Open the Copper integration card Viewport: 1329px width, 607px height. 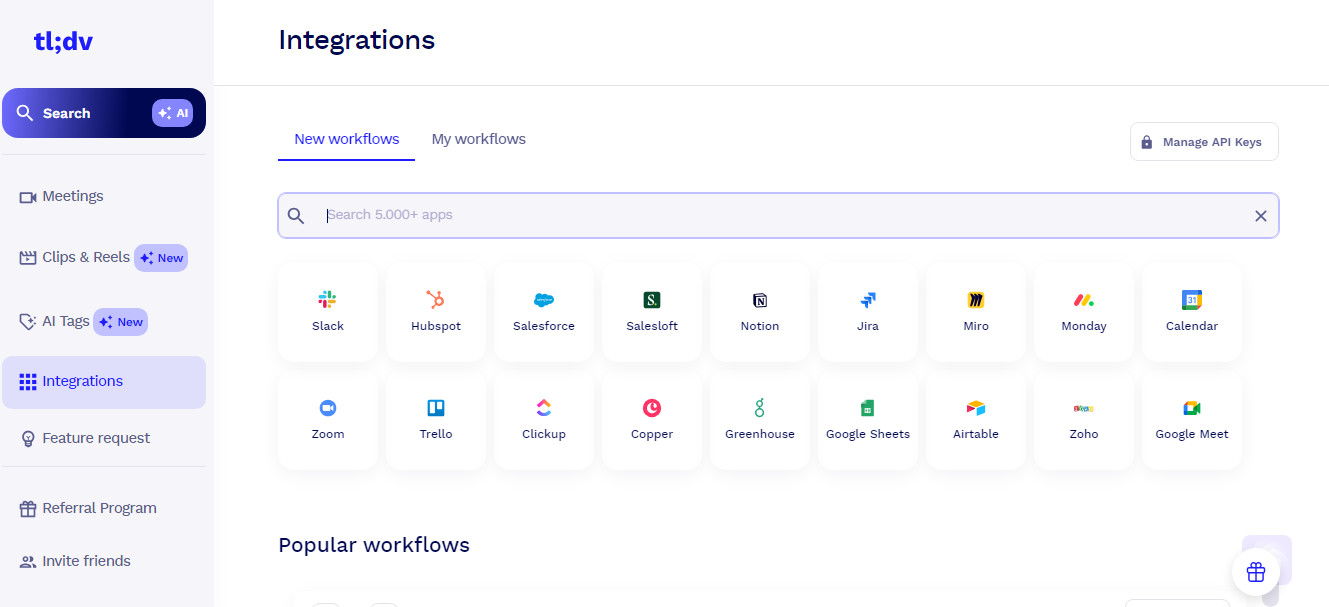tap(652, 420)
